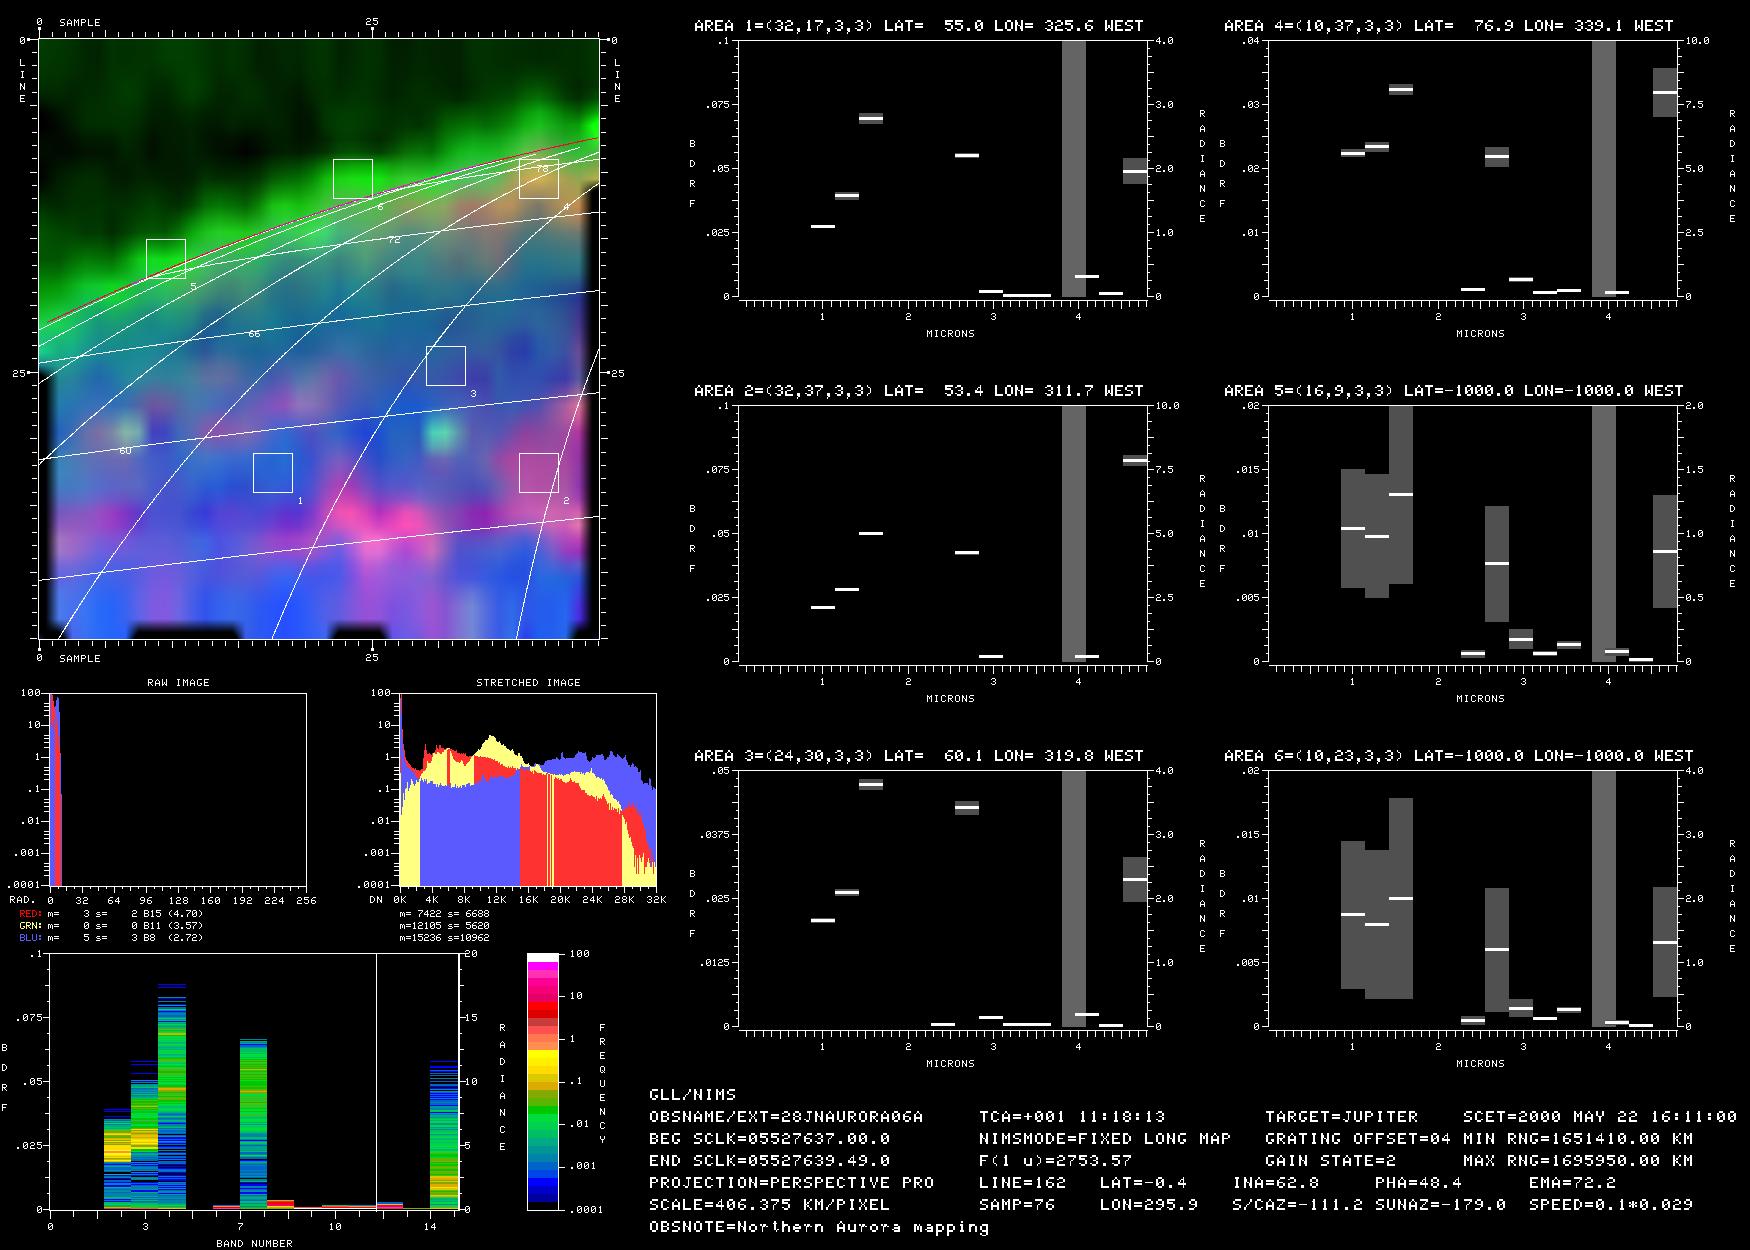Click 'GRATING OFFSET=04' text
Screen dimensions: 1750x1250
tap(1358, 1139)
